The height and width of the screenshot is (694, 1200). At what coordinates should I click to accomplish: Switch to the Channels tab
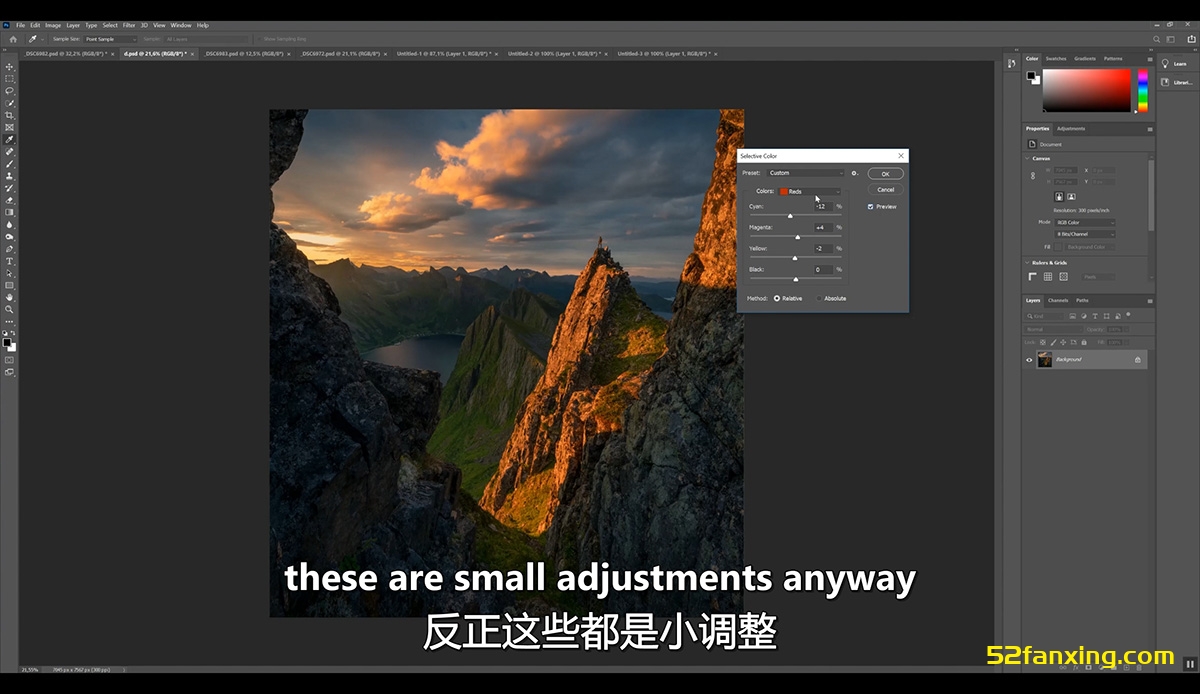1058,300
